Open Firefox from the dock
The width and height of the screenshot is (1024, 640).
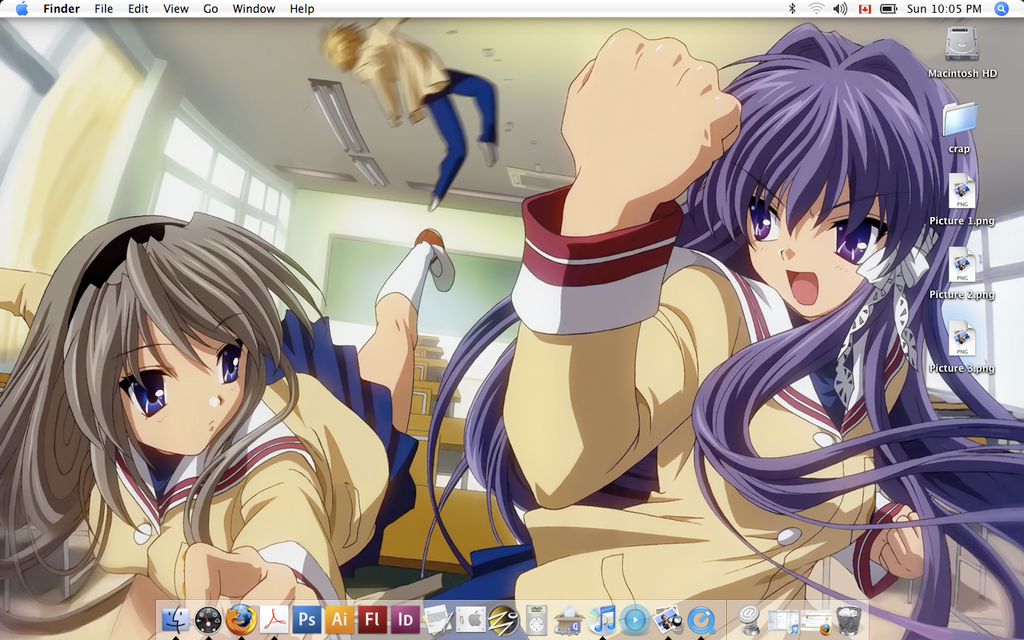pos(241,620)
